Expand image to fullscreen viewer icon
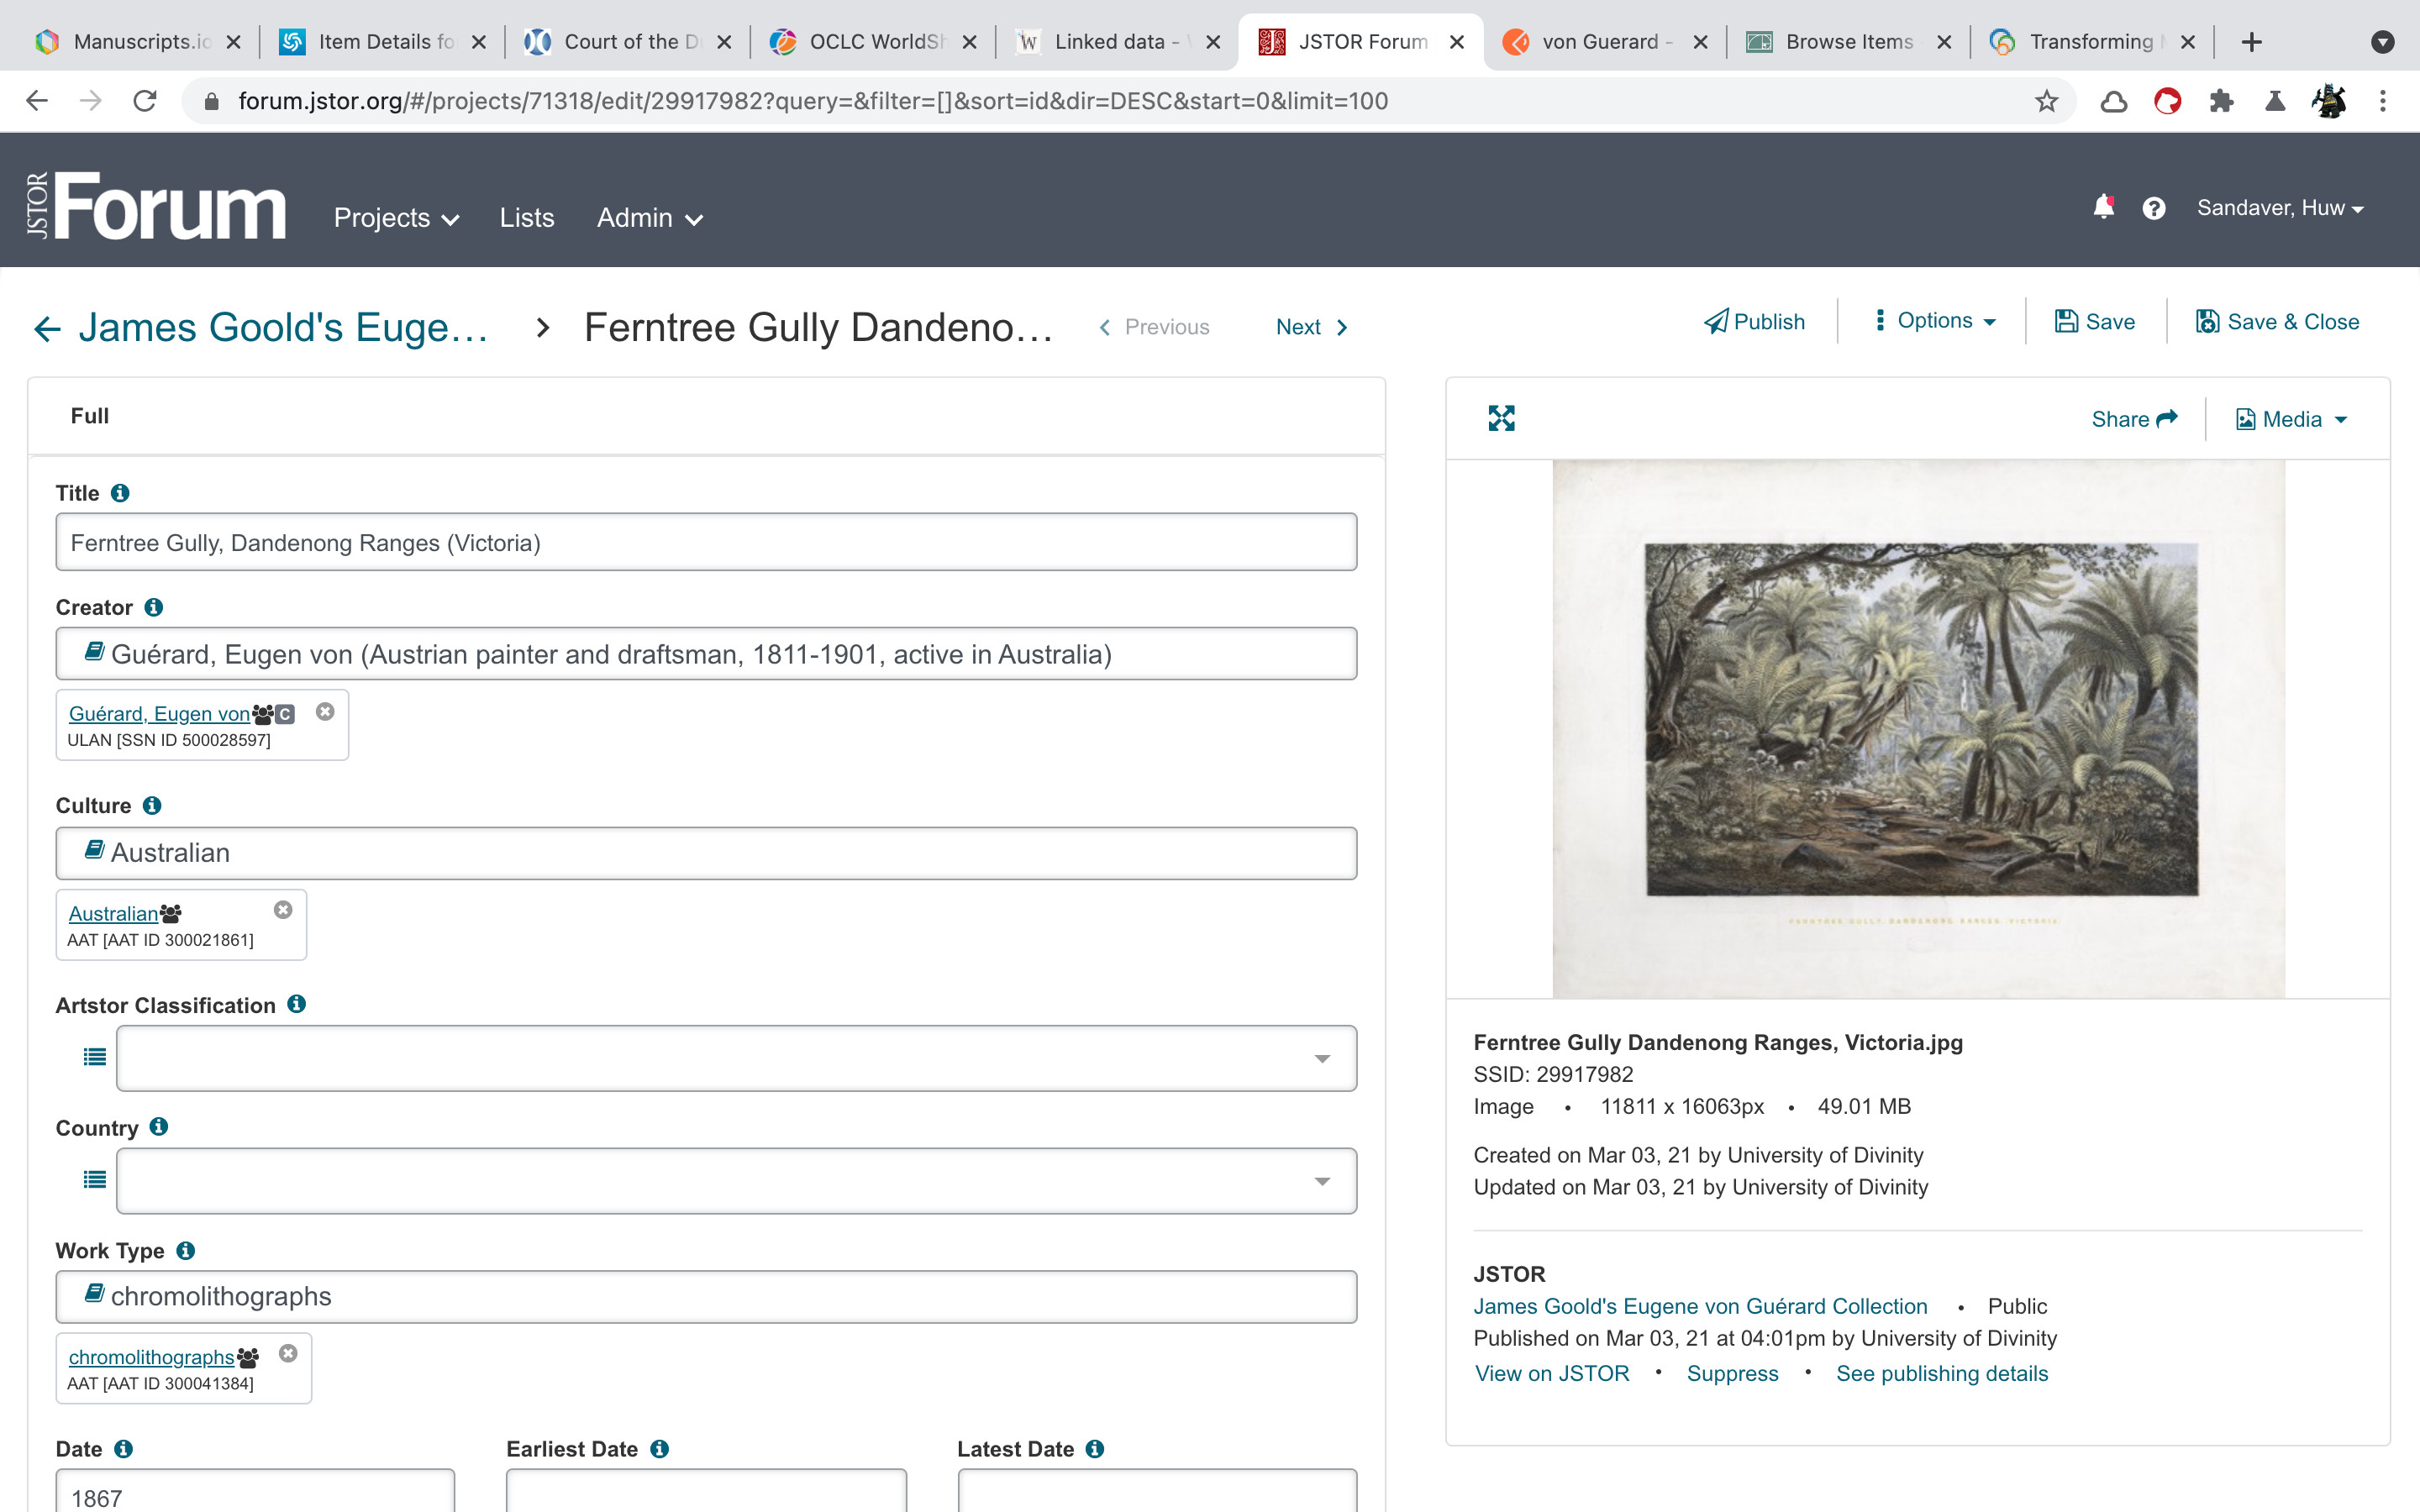Image resolution: width=2420 pixels, height=1512 pixels. pyautogui.click(x=1501, y=418)
